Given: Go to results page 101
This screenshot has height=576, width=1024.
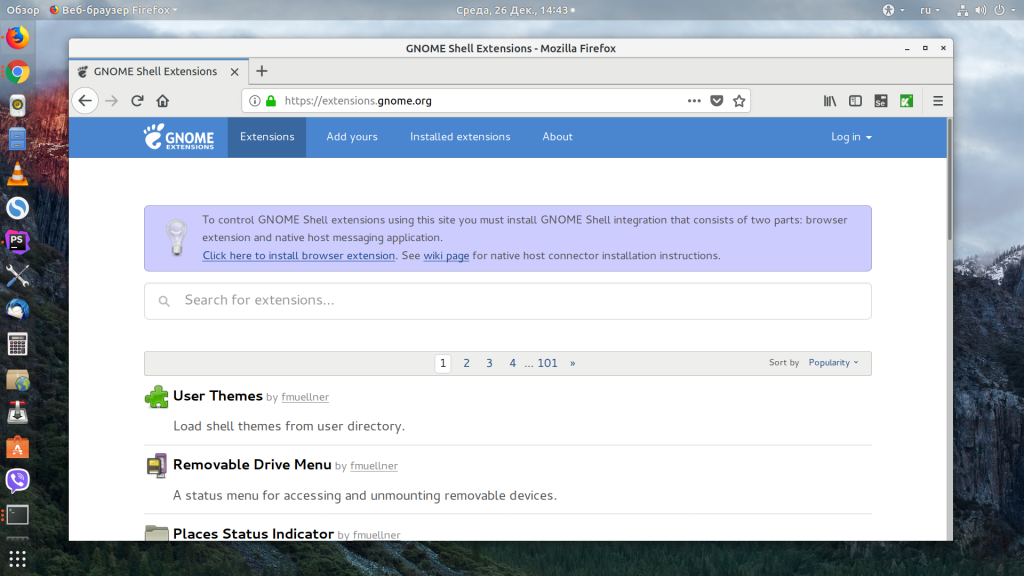Looking at the screenshot, I should pyautogui.click(x=547, y=362).
